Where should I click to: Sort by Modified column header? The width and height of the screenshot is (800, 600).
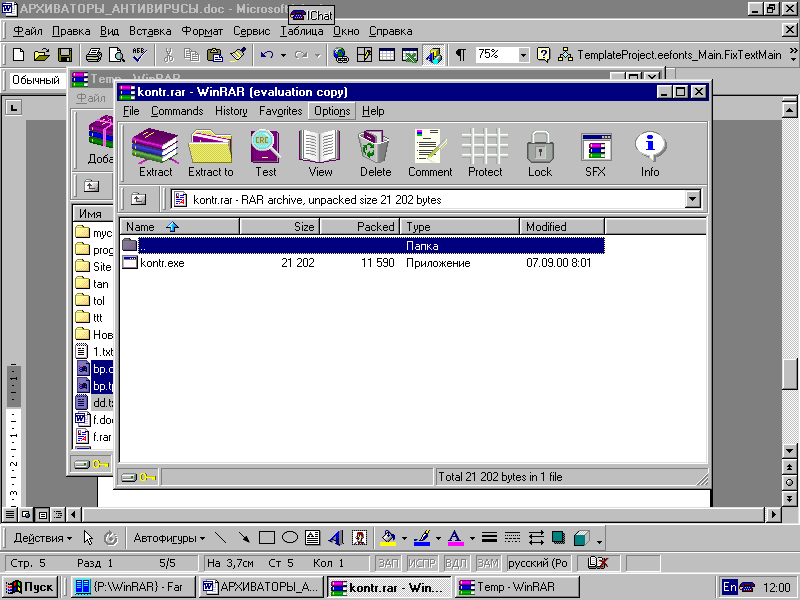pos(562,227)
